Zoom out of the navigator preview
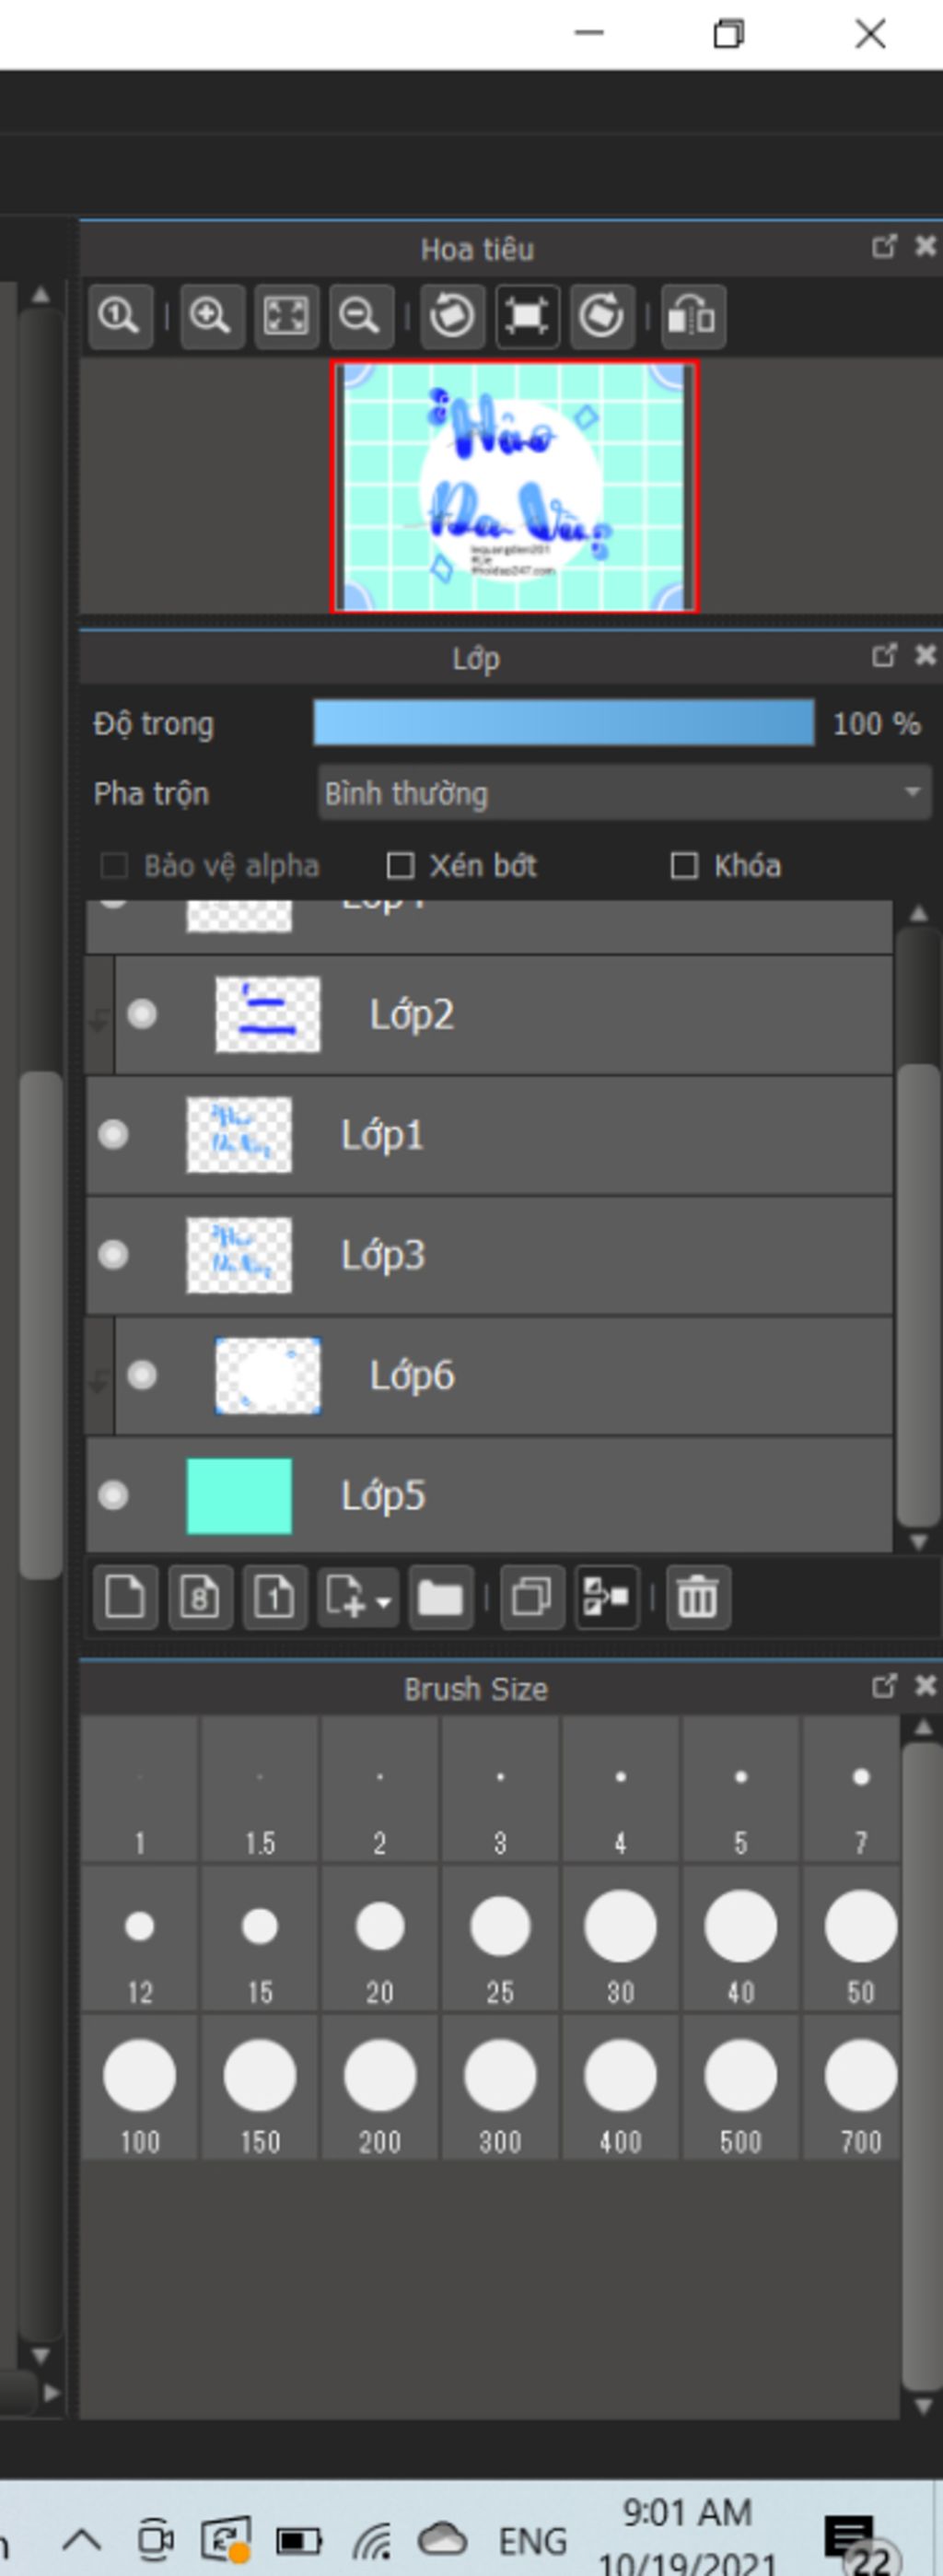Viewport: 943px width, 2576px height. [360, 317]
